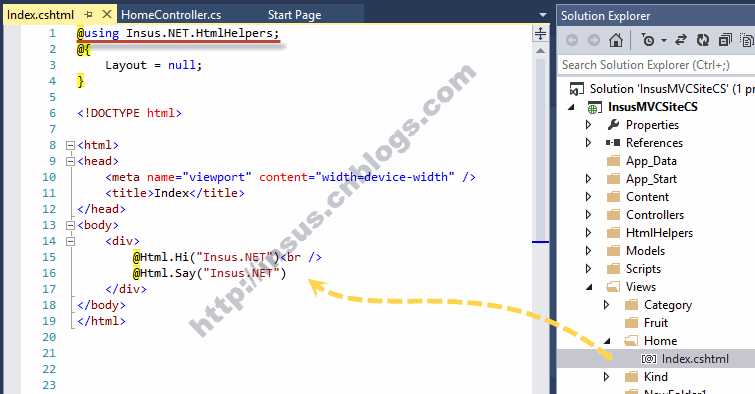Collapse the div outlining region on line 14

[x=70, y=241]
